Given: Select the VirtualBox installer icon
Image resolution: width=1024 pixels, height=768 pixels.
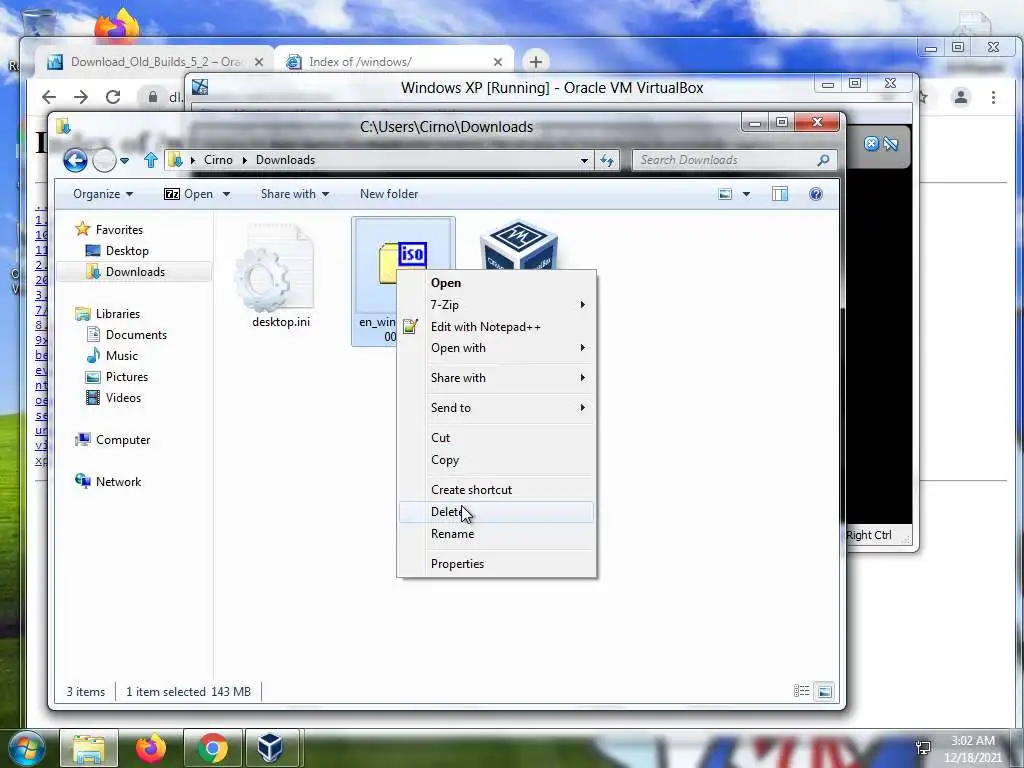Looking at the screenshot, I should 519,244.
